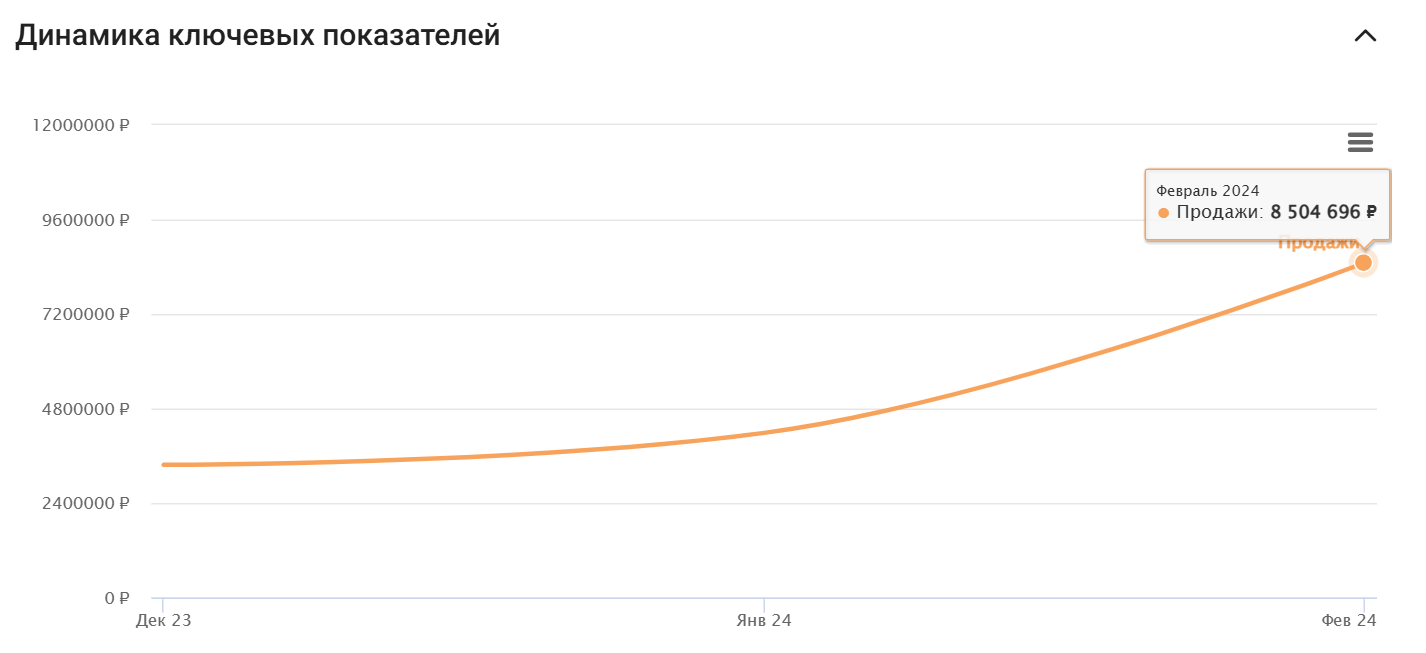Click the Динамика ключевых показателей heading
Image resolution: width=1426 pixels, height=653 pixels.
click(258, 36)
